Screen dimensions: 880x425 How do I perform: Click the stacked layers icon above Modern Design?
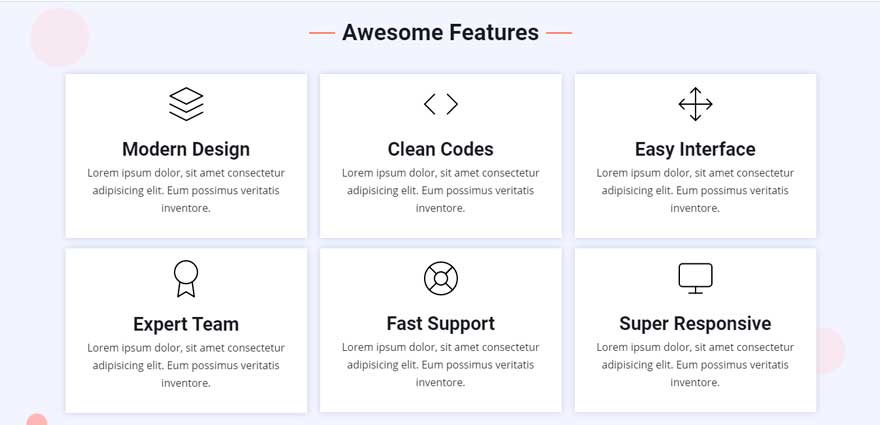click(186, 104)
